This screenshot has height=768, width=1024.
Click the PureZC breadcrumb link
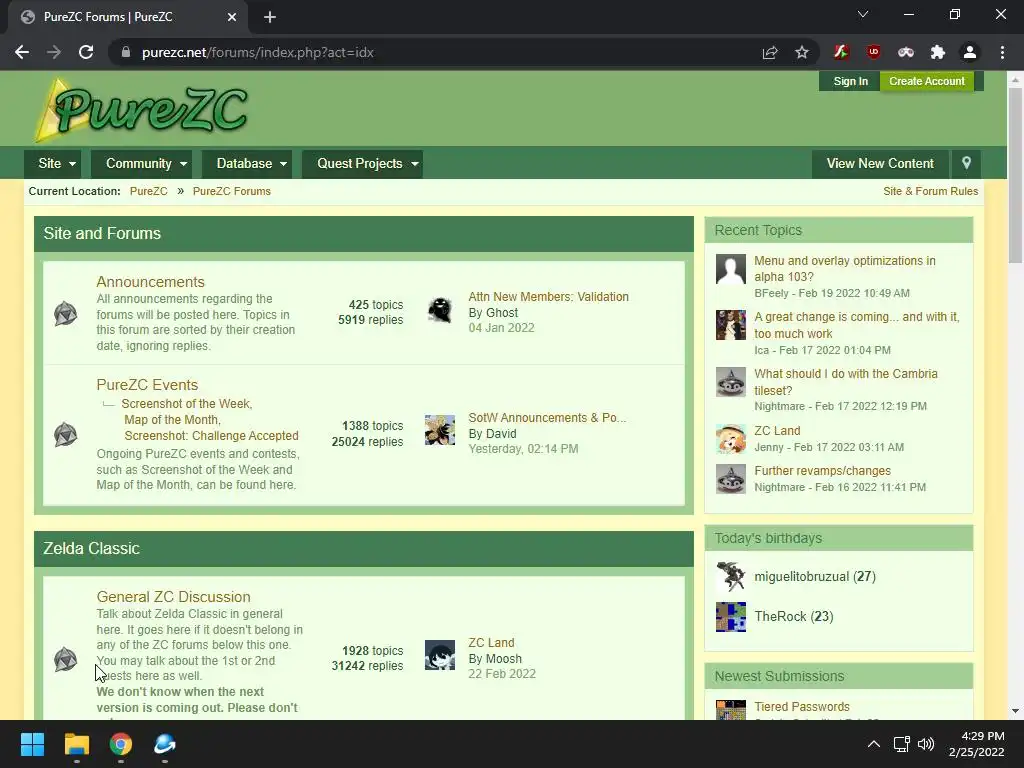pos(148,191)
